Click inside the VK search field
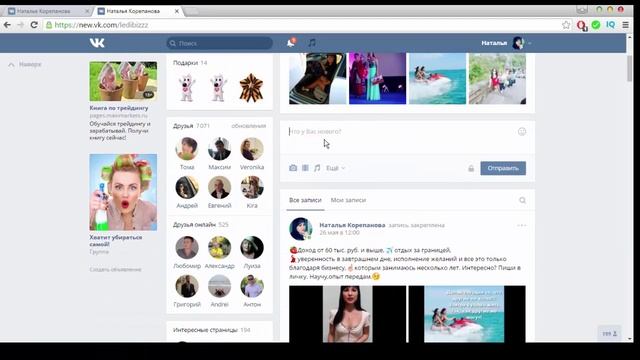 tap(220, 43)
